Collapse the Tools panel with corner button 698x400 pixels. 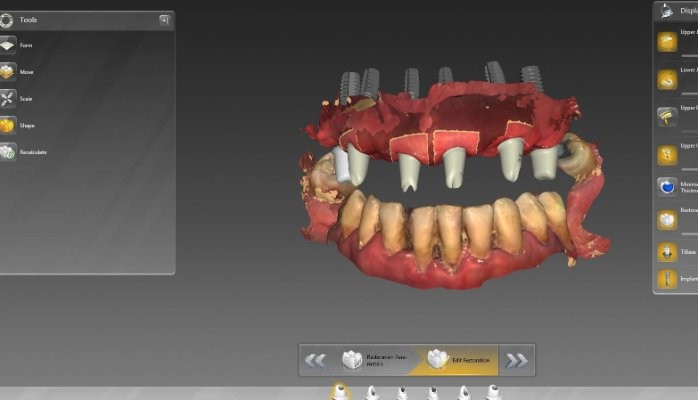pos(164,19)
